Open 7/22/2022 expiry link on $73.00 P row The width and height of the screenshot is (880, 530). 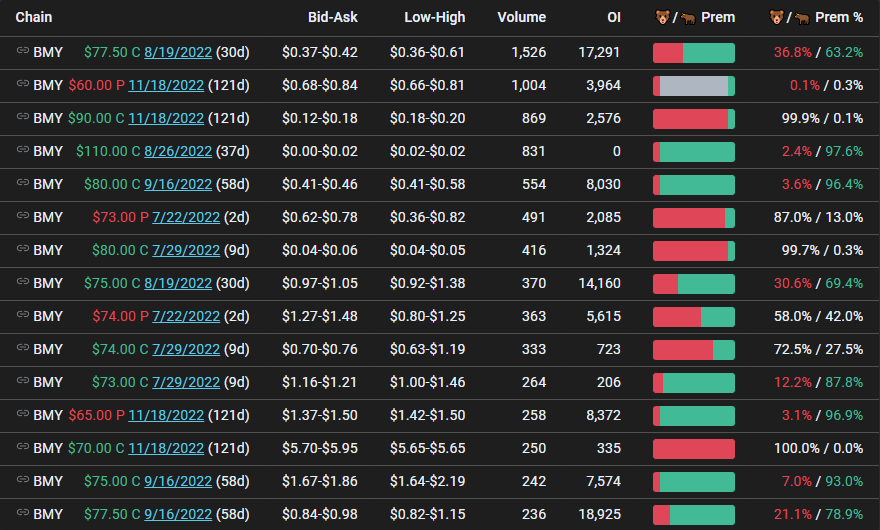pyautogui.click(x=186, y=217)
